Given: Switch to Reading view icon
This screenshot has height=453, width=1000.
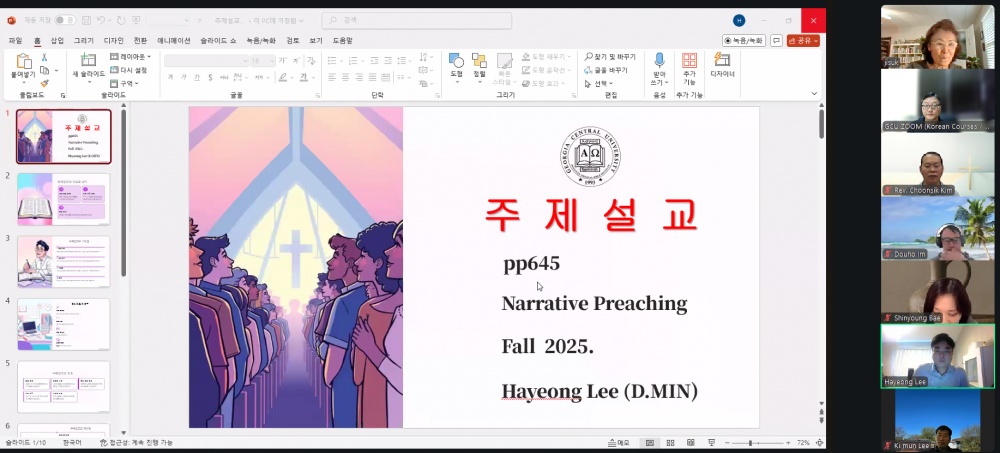Looking at the screenshot, I should pyautogui.click(x=691, y=443).
